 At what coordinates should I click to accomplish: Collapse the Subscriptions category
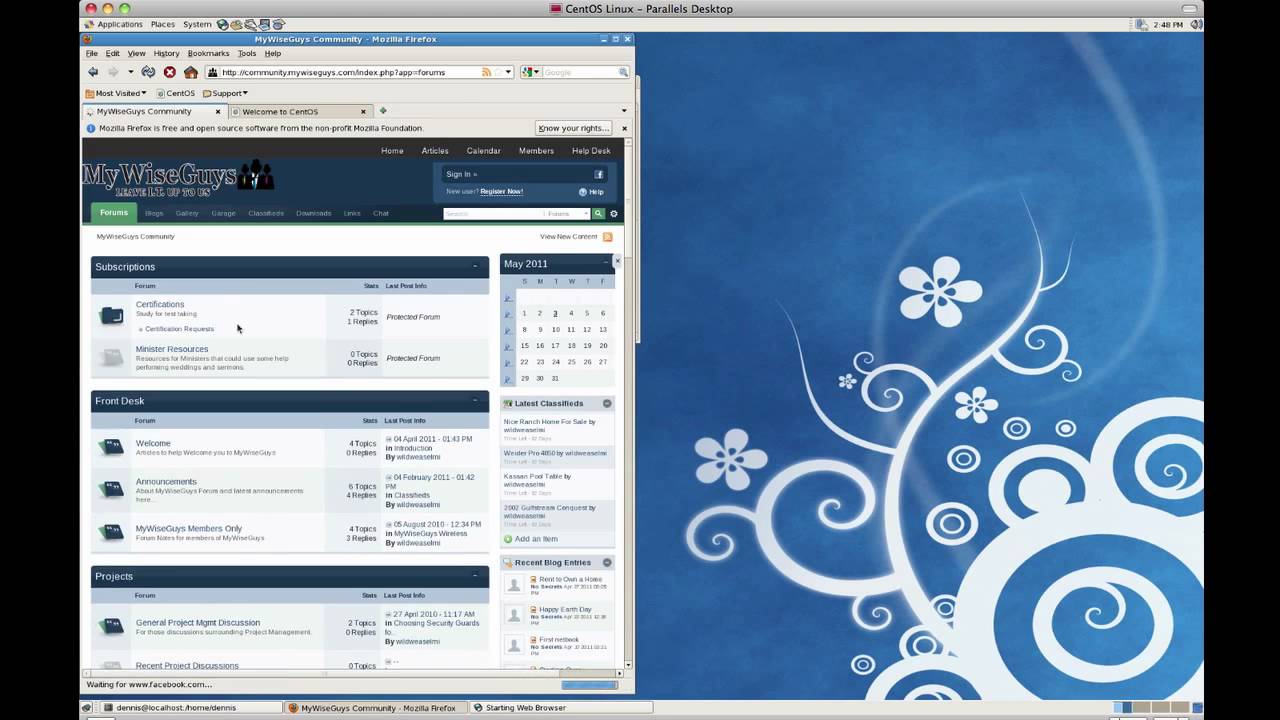coord(475,266)
